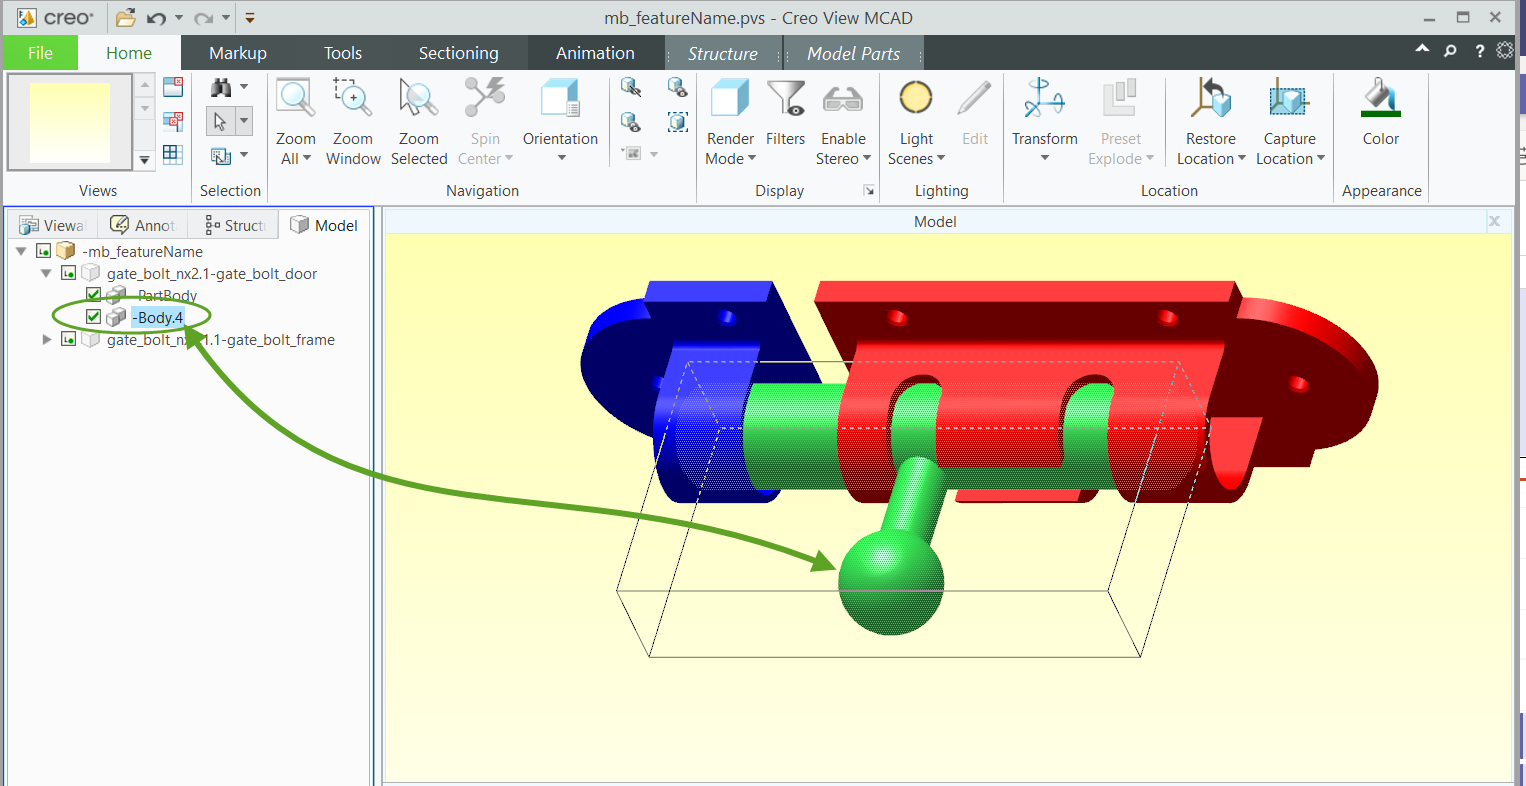Click the isolate part icon with dashed border
Screen dimensions: 1526x786
[x=677, y=122]
